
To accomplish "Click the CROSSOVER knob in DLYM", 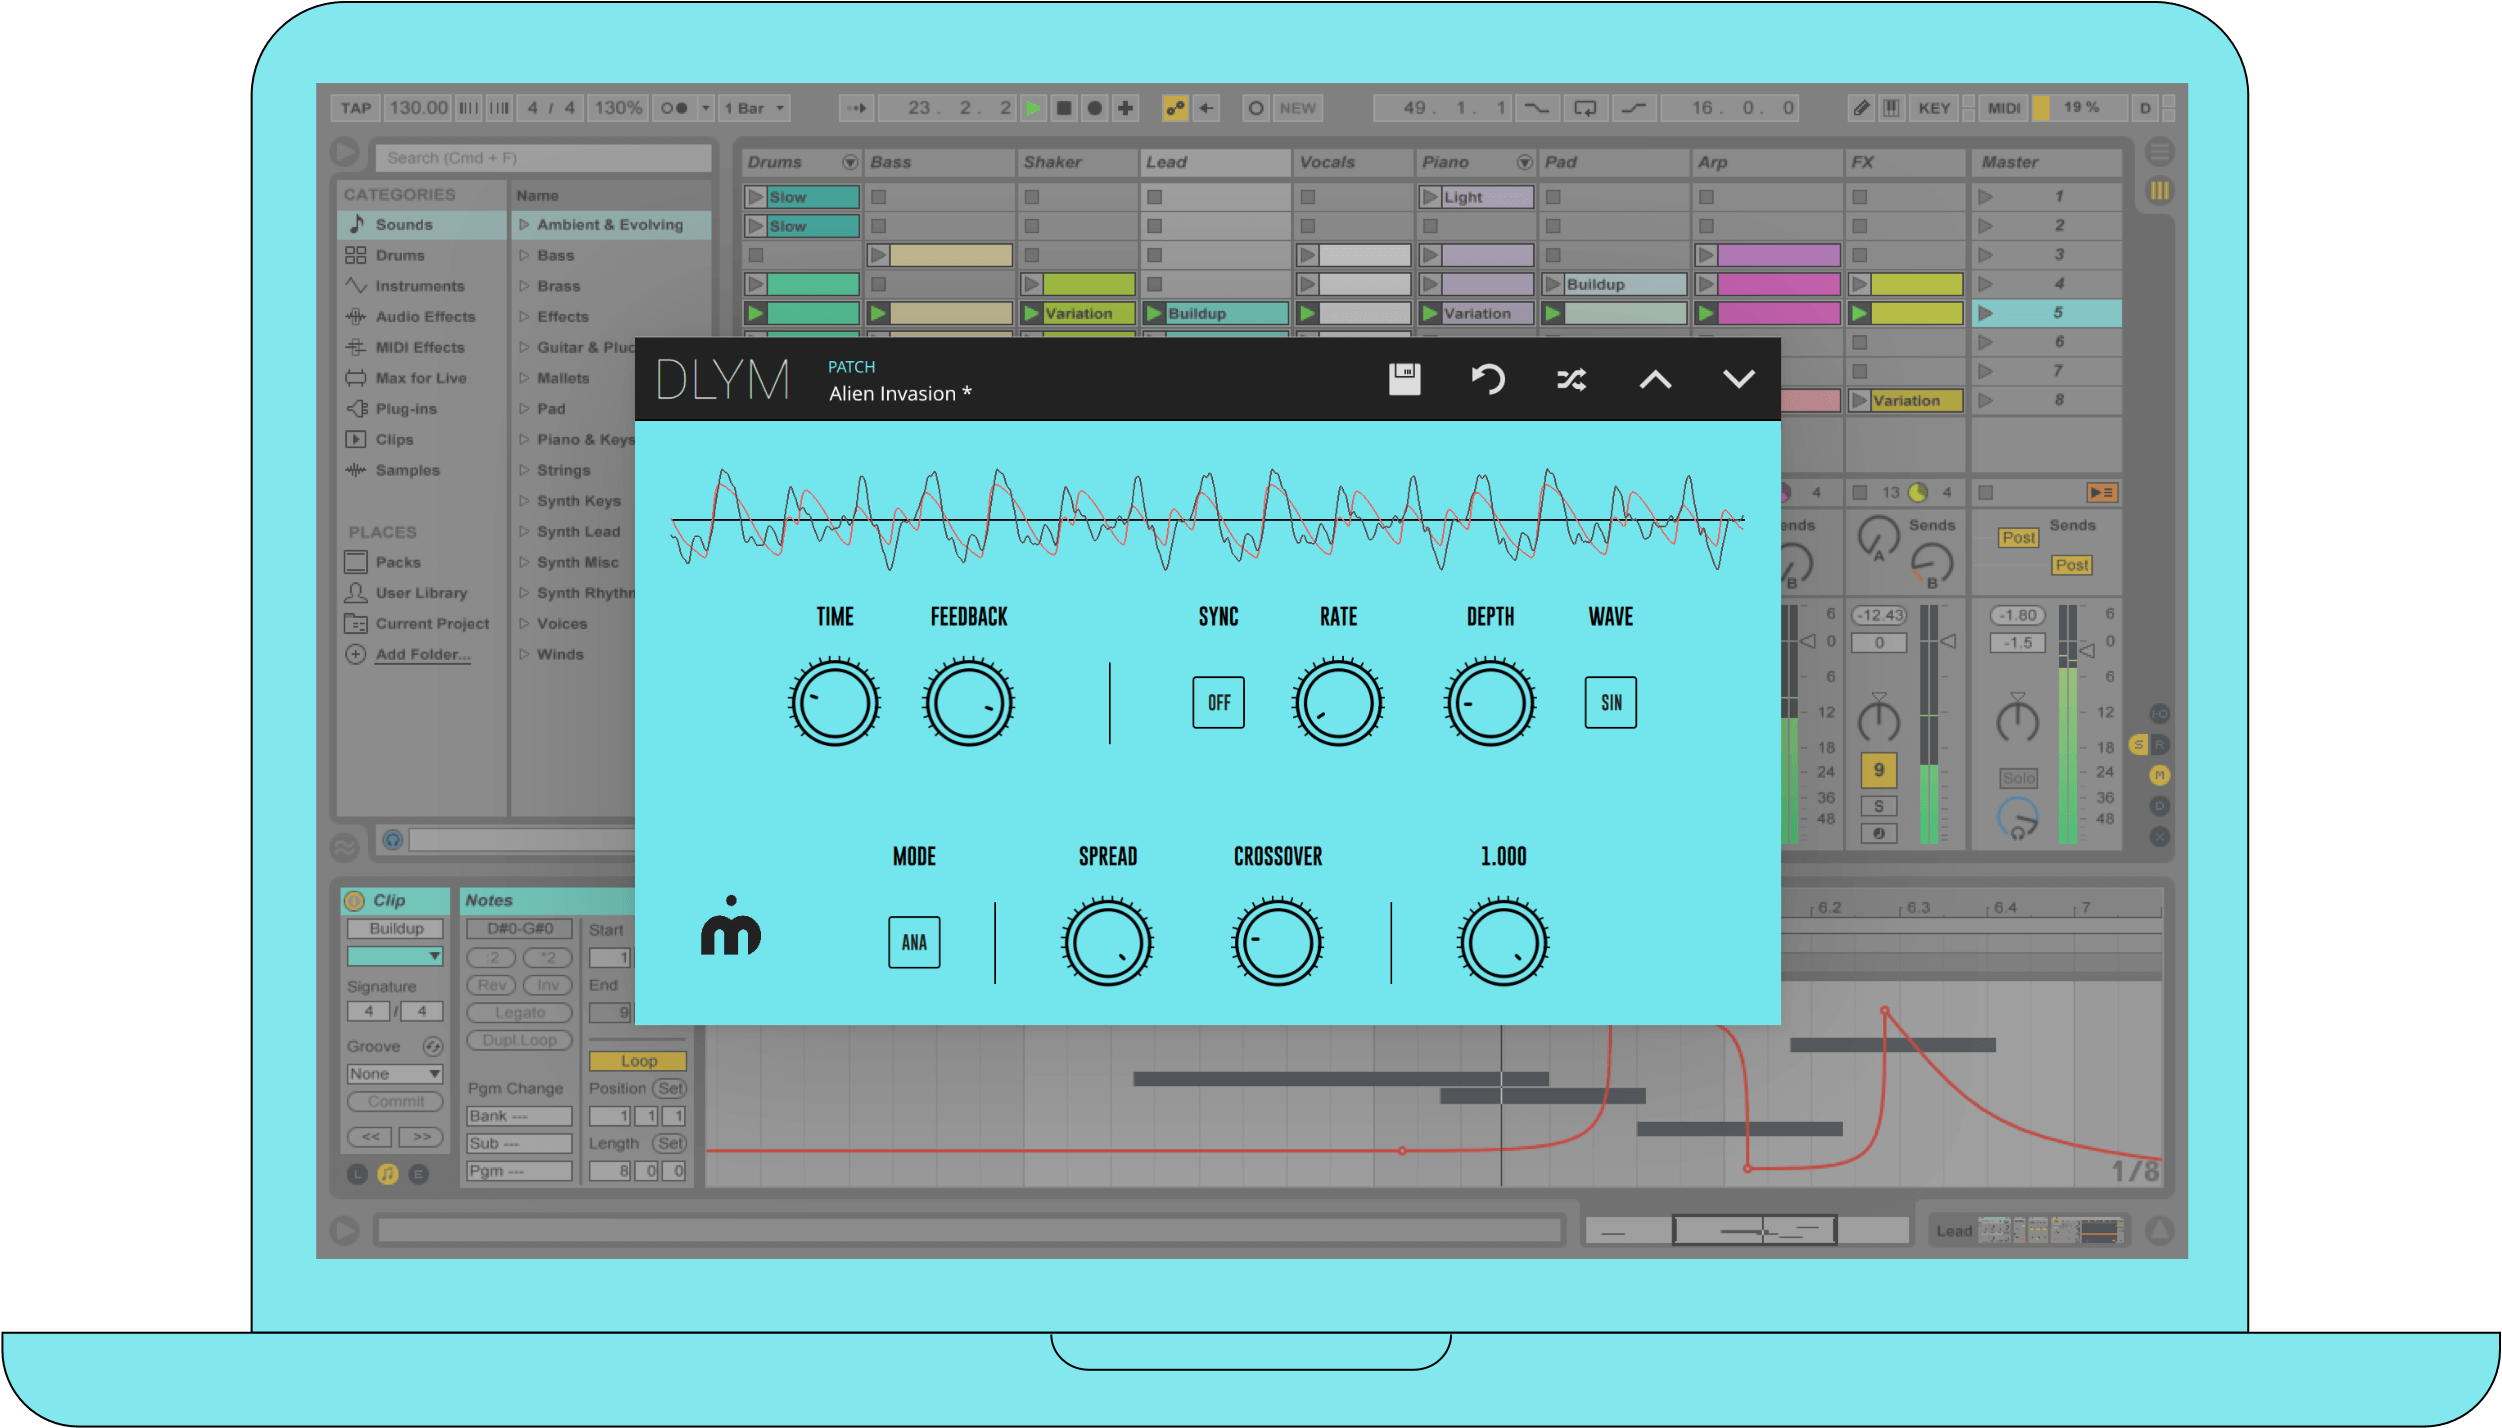I will click(1277, 942).
